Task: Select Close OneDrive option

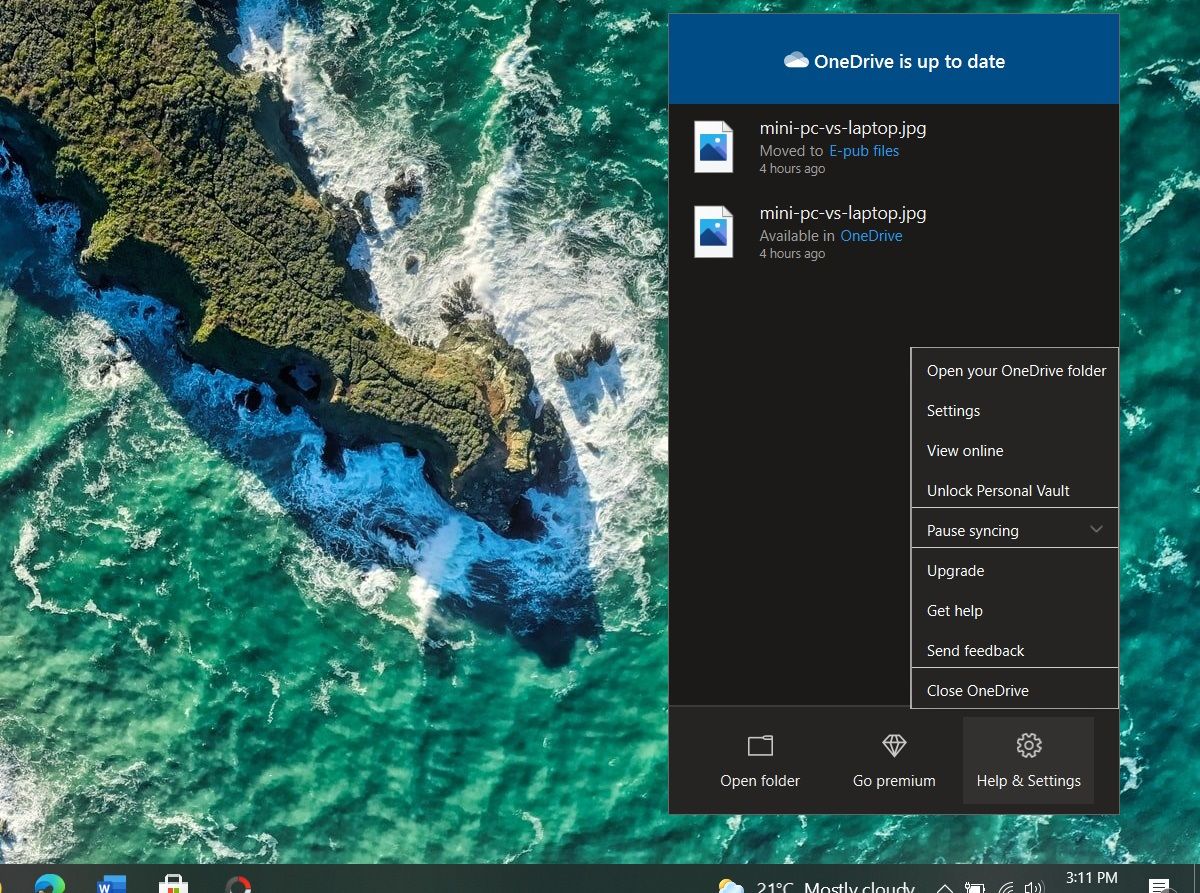Action: tap(977, 691)
